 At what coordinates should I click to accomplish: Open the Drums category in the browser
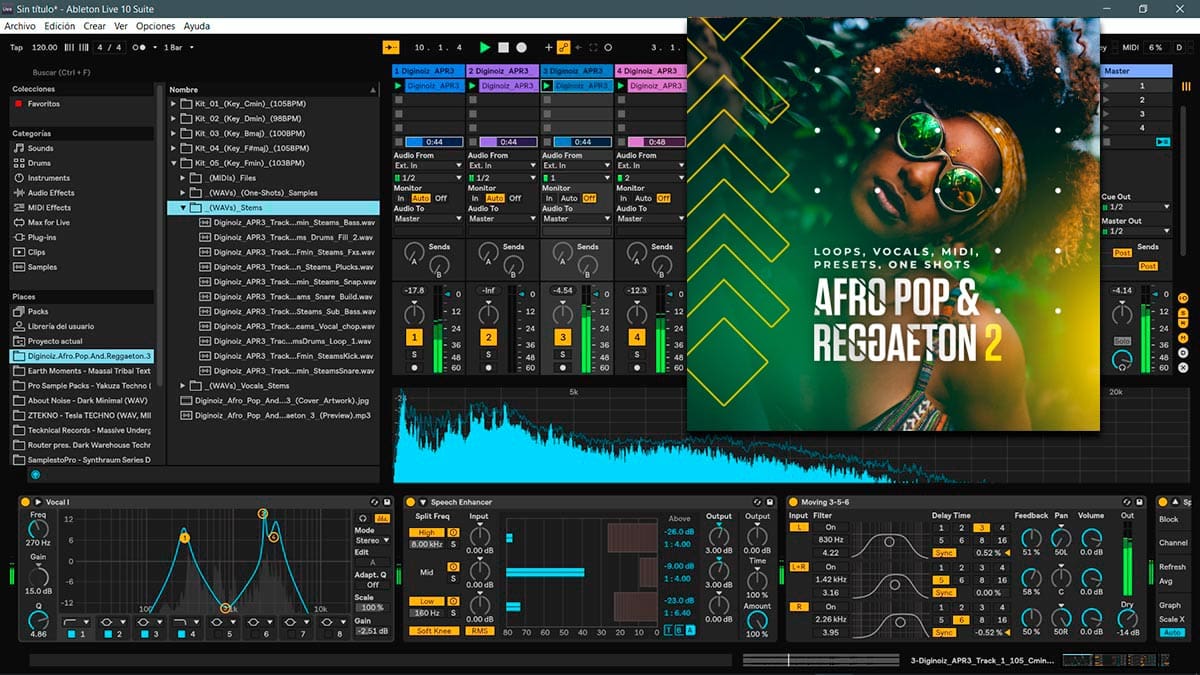click(39, 163)
